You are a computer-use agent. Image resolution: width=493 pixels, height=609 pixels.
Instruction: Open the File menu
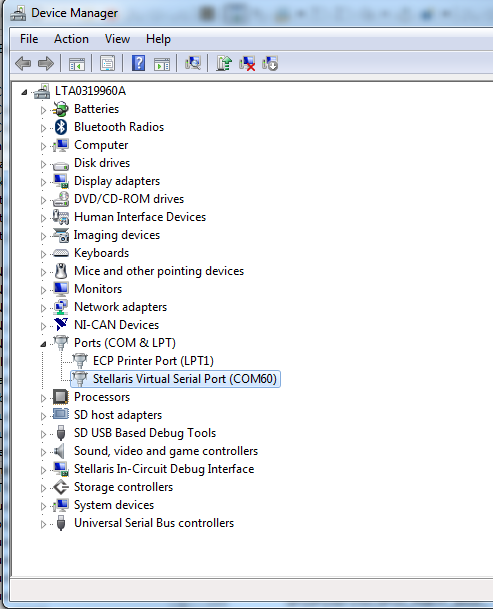[x=29, y=39]
